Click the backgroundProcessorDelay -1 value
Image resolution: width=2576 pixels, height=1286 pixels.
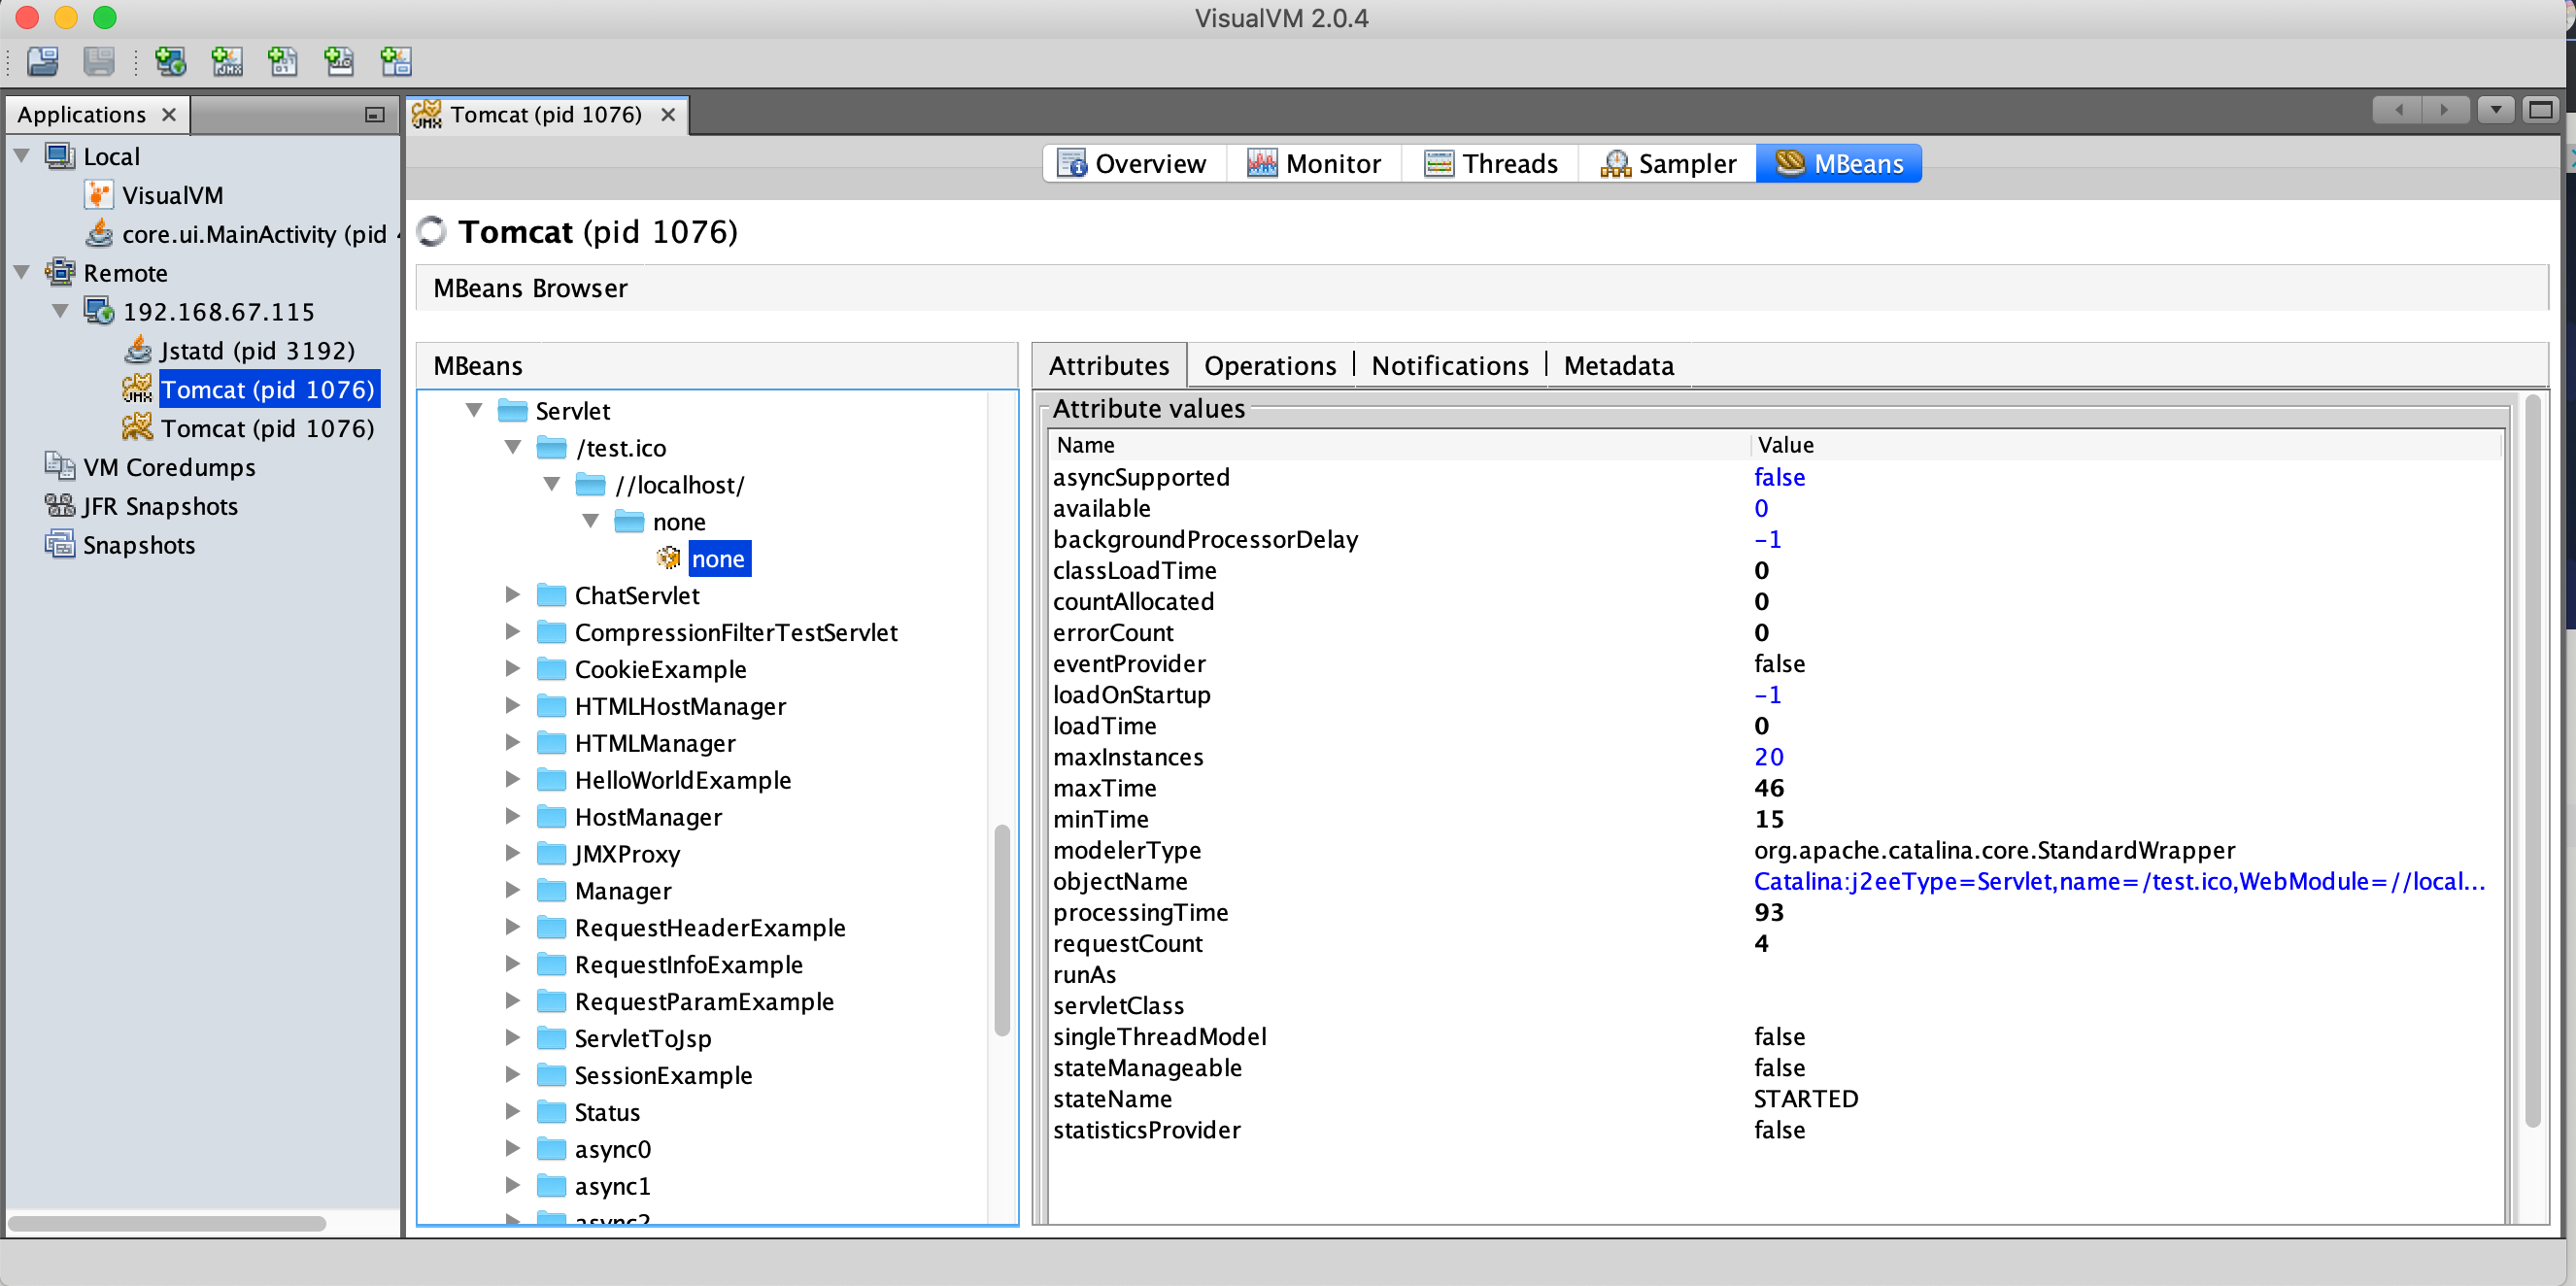(x=1768, y=539)
